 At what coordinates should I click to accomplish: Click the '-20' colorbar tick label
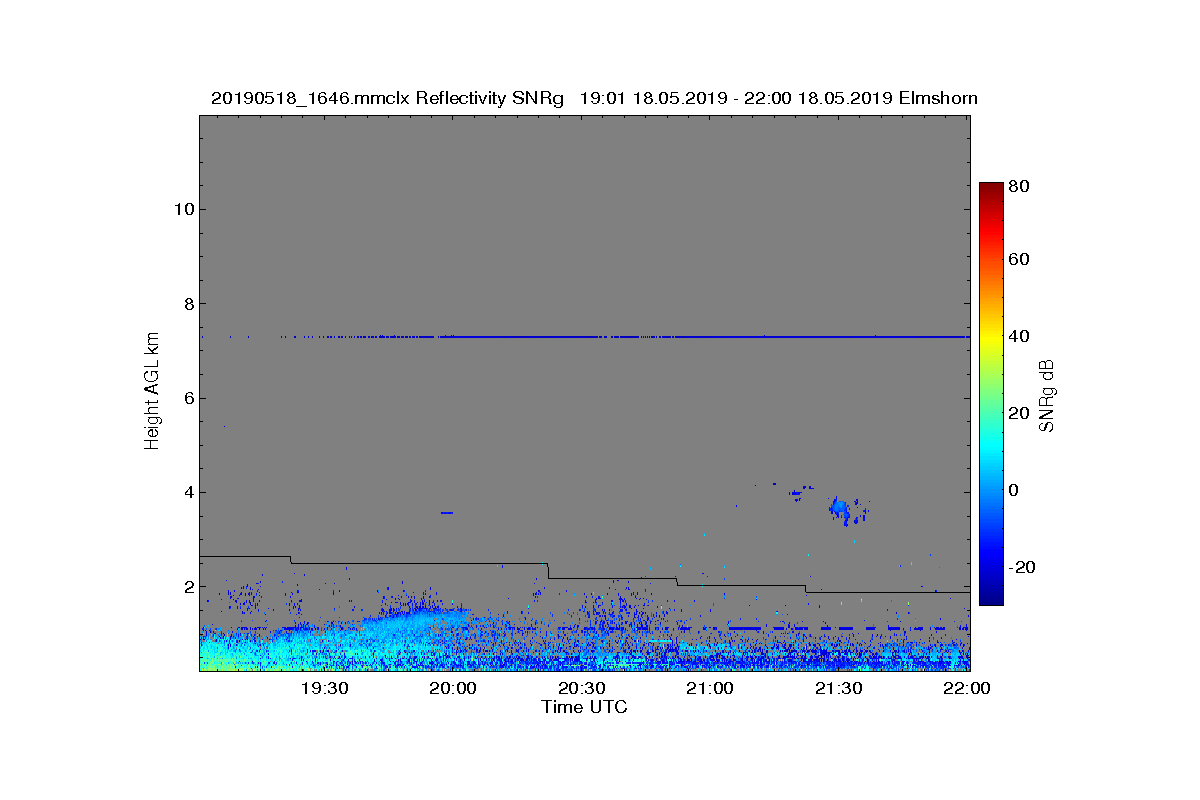(1024, 567)
